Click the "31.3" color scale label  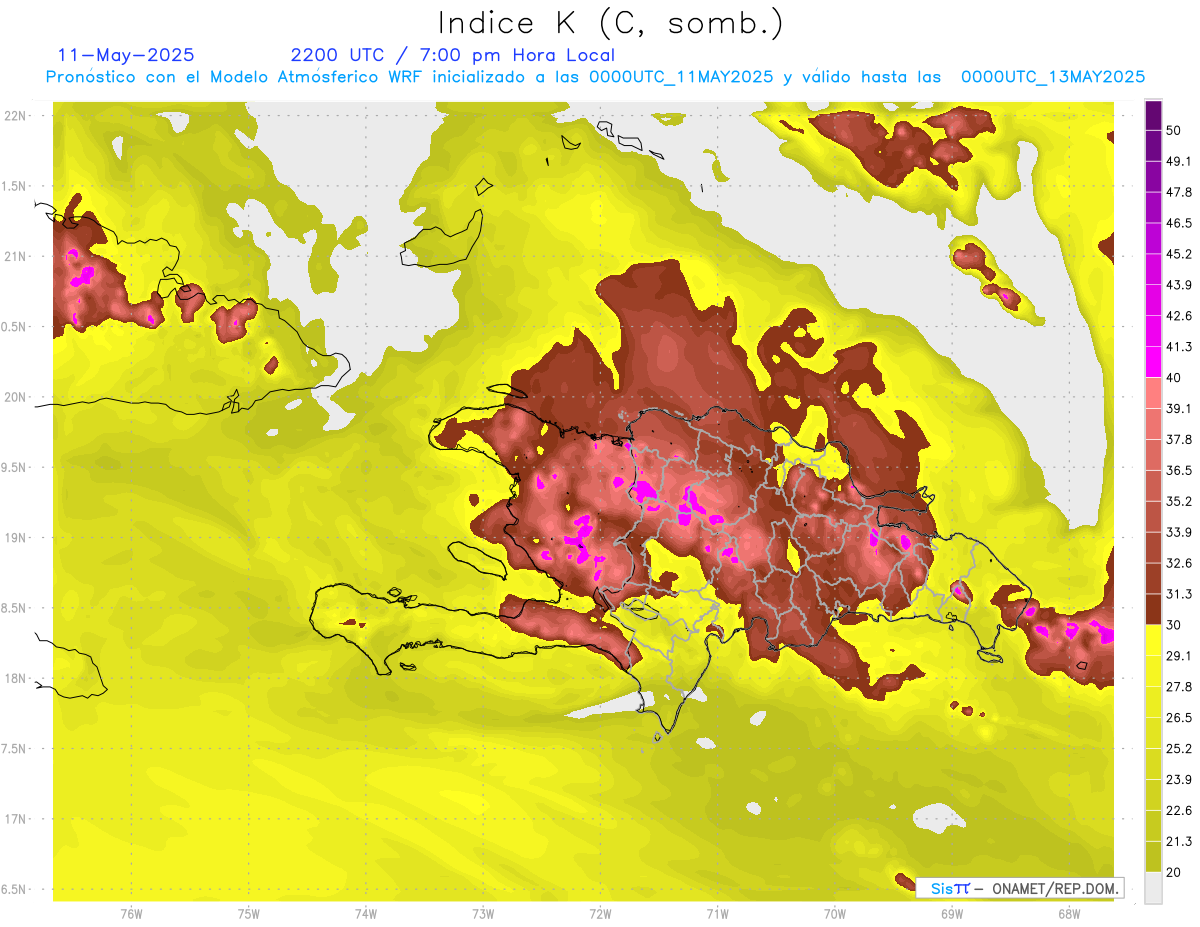coord(1179,594)
